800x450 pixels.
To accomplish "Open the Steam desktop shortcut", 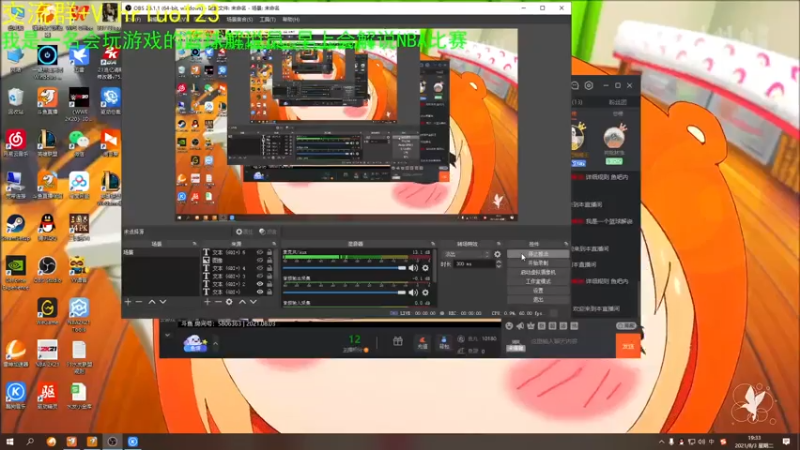I will (x=15, y=228).
